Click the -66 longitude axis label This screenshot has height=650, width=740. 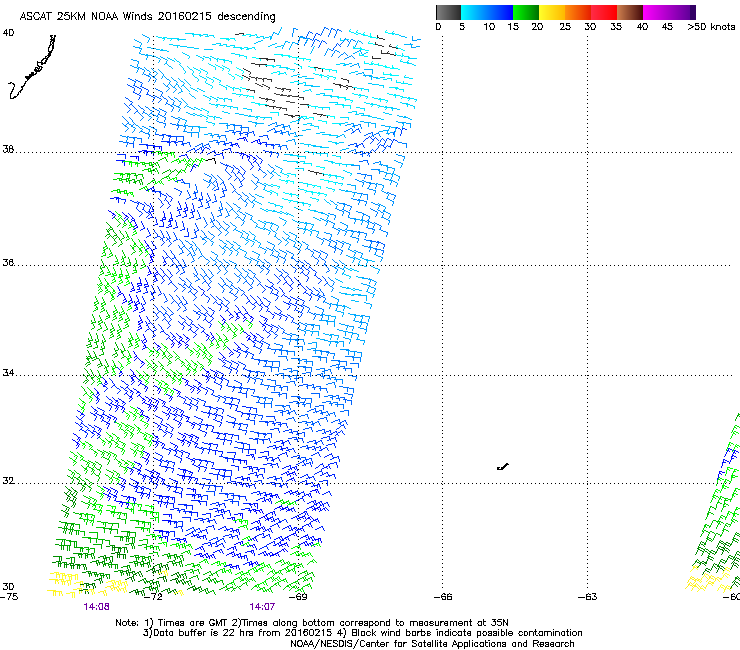point(442,597)
